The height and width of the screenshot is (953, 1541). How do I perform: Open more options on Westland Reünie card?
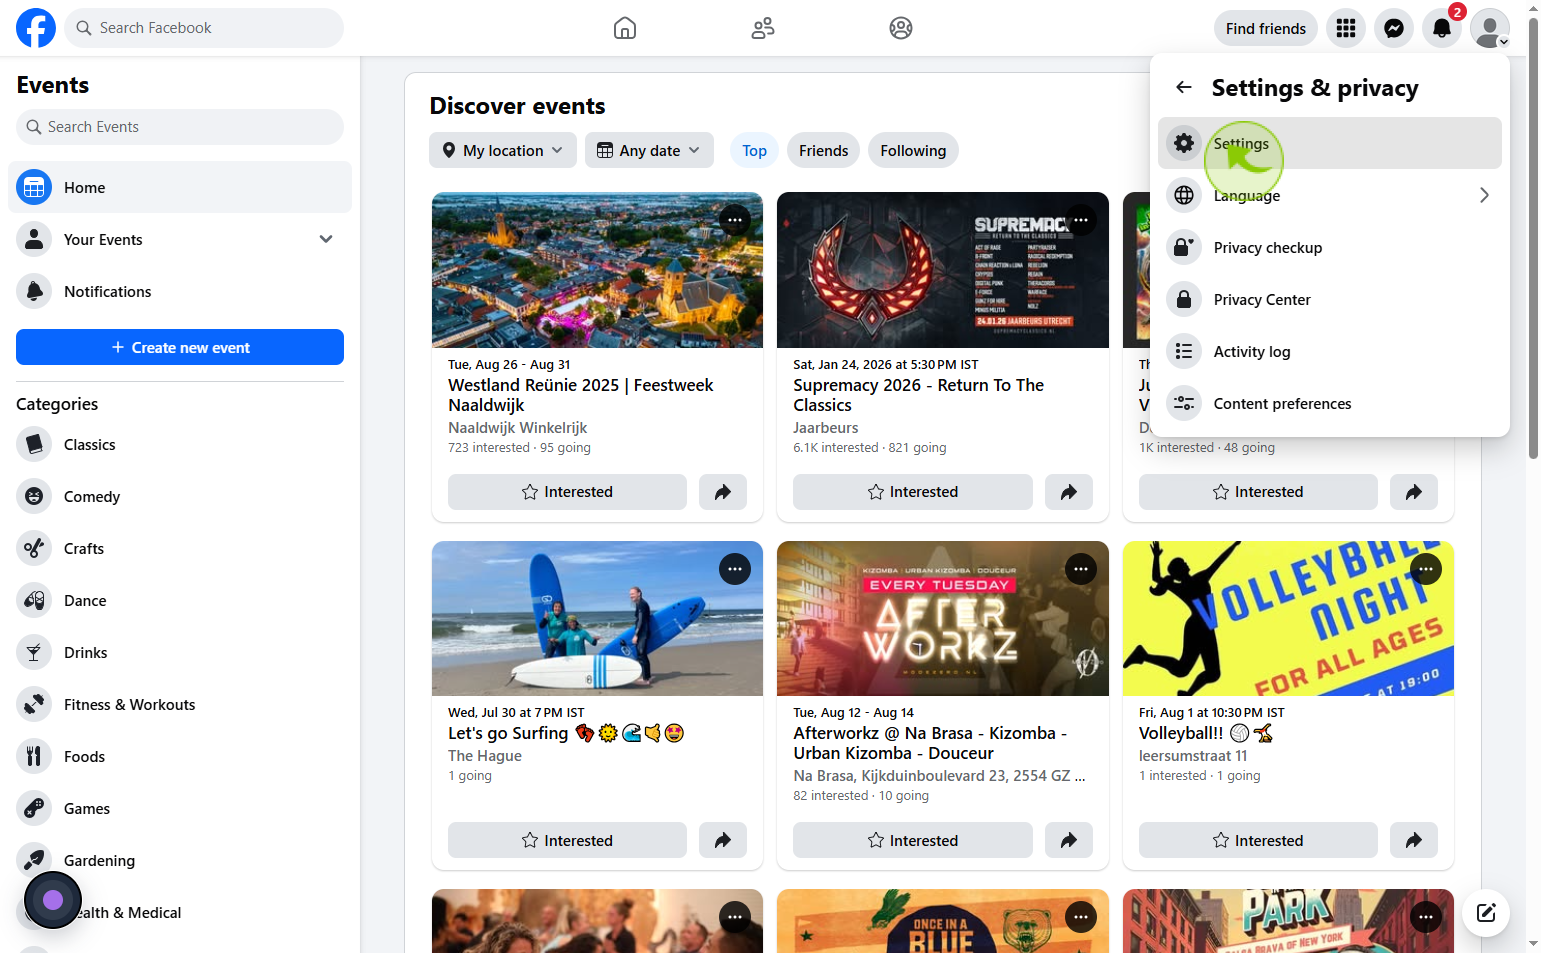pos(735,220)
